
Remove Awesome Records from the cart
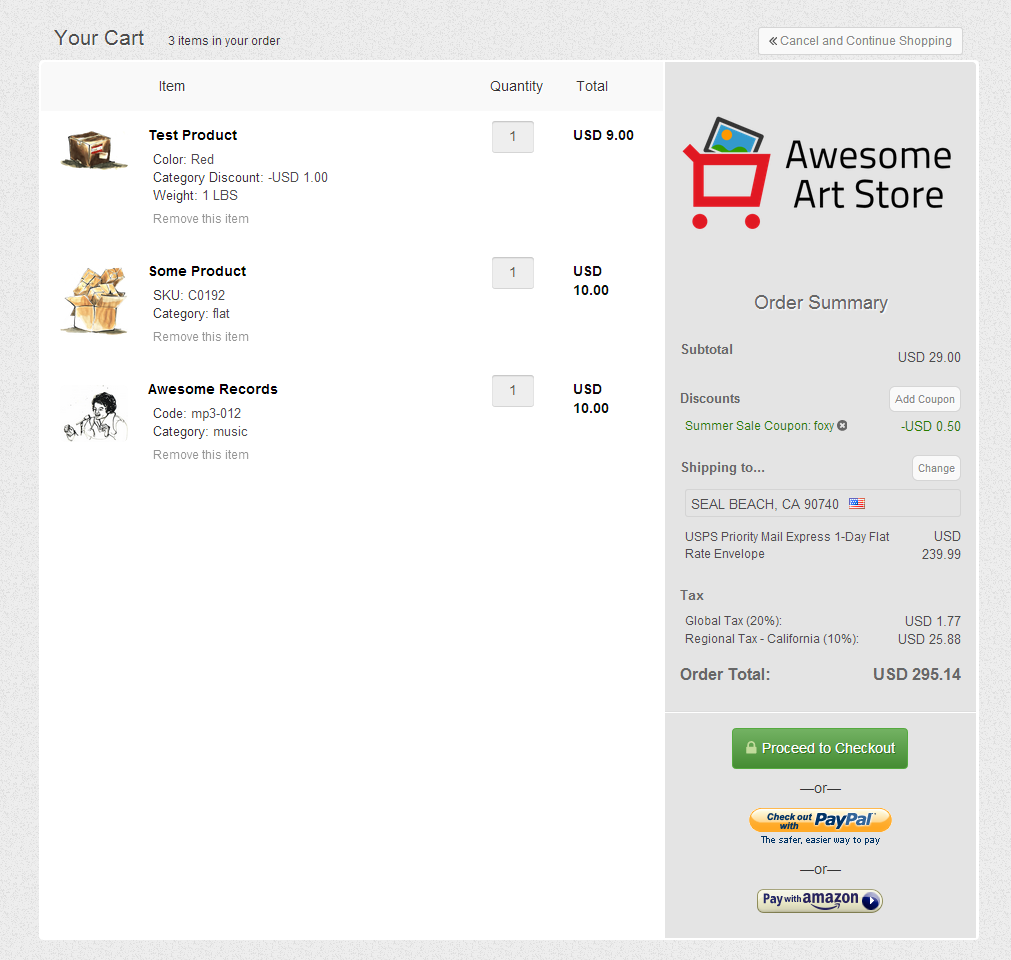click(x=201, y=455)
